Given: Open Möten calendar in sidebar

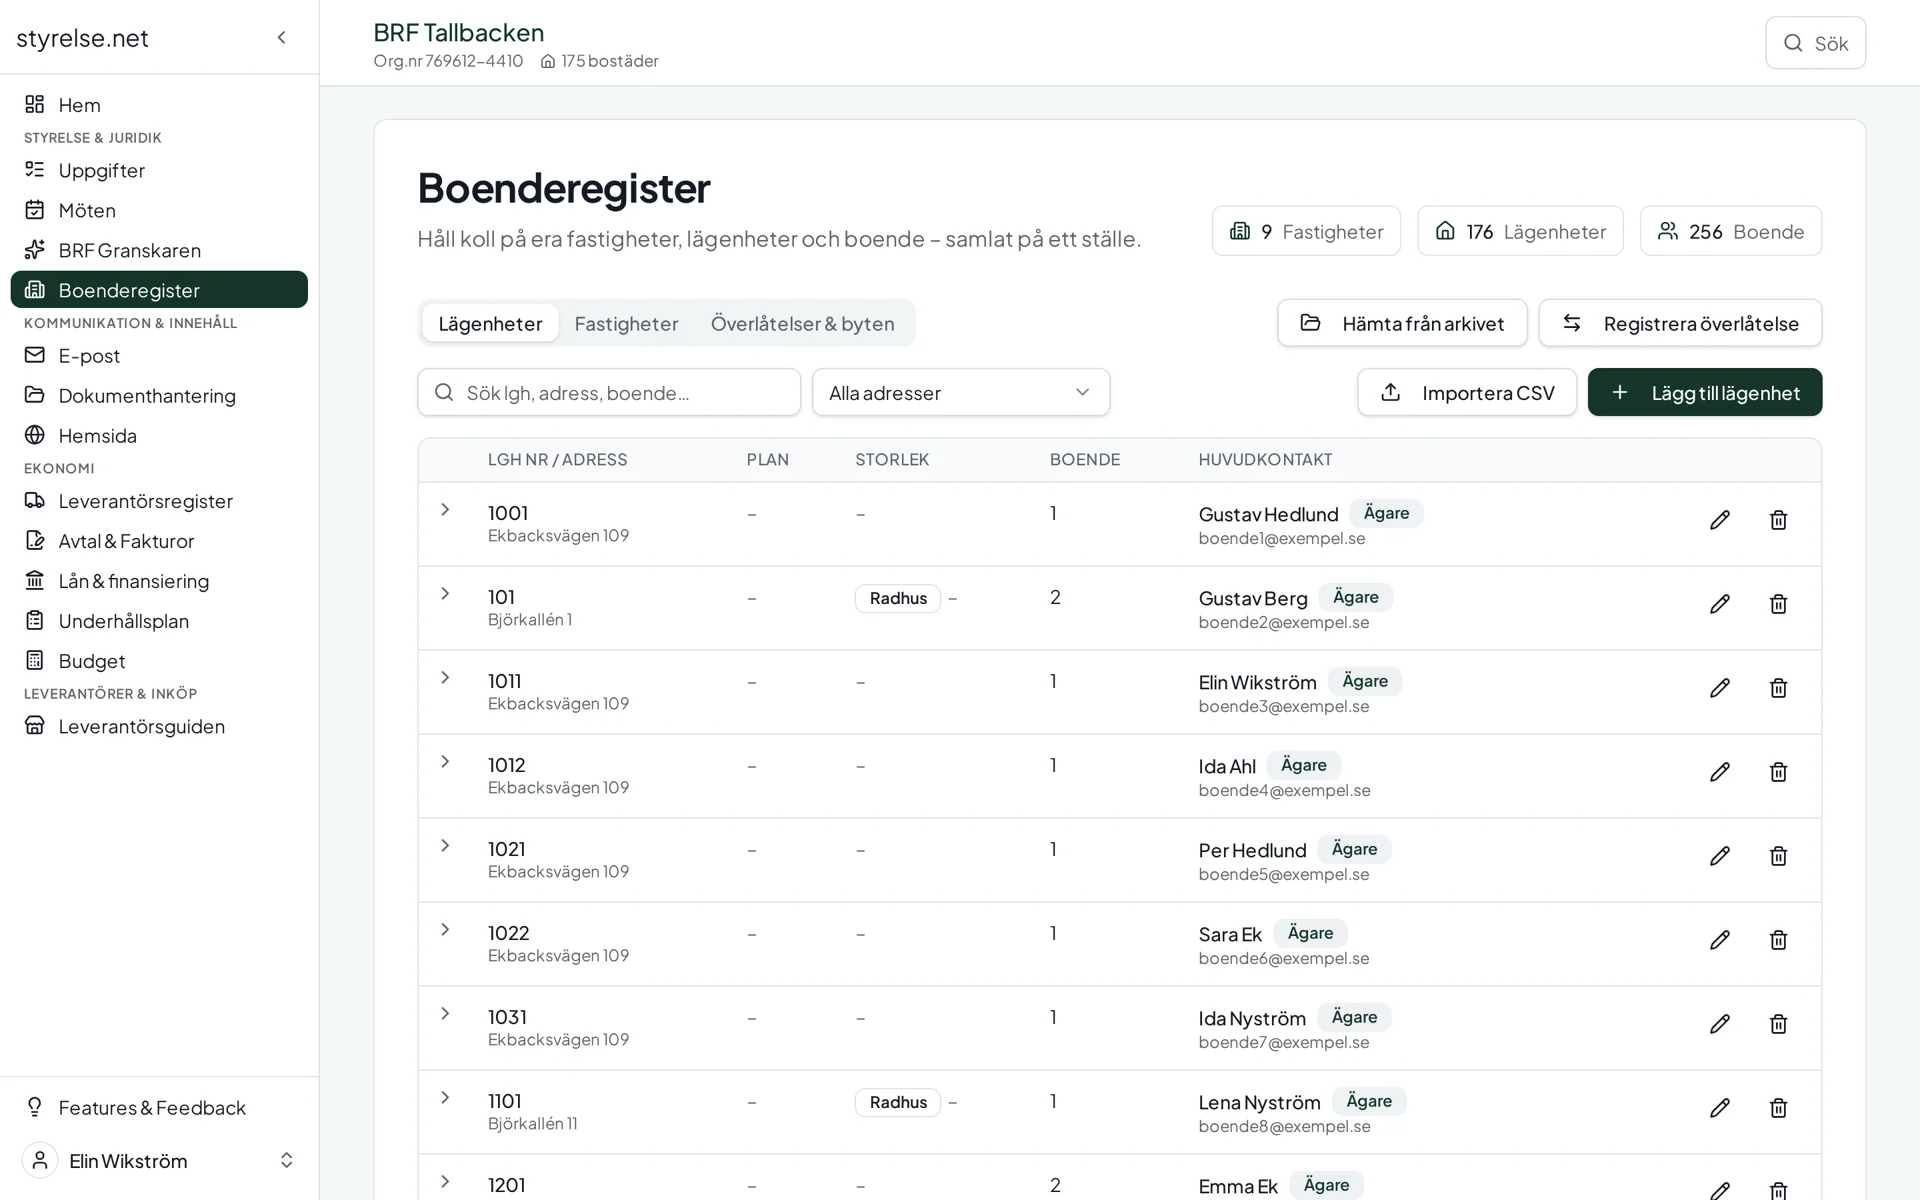Looking at the screenshot, I should click(x=159, y=210).
